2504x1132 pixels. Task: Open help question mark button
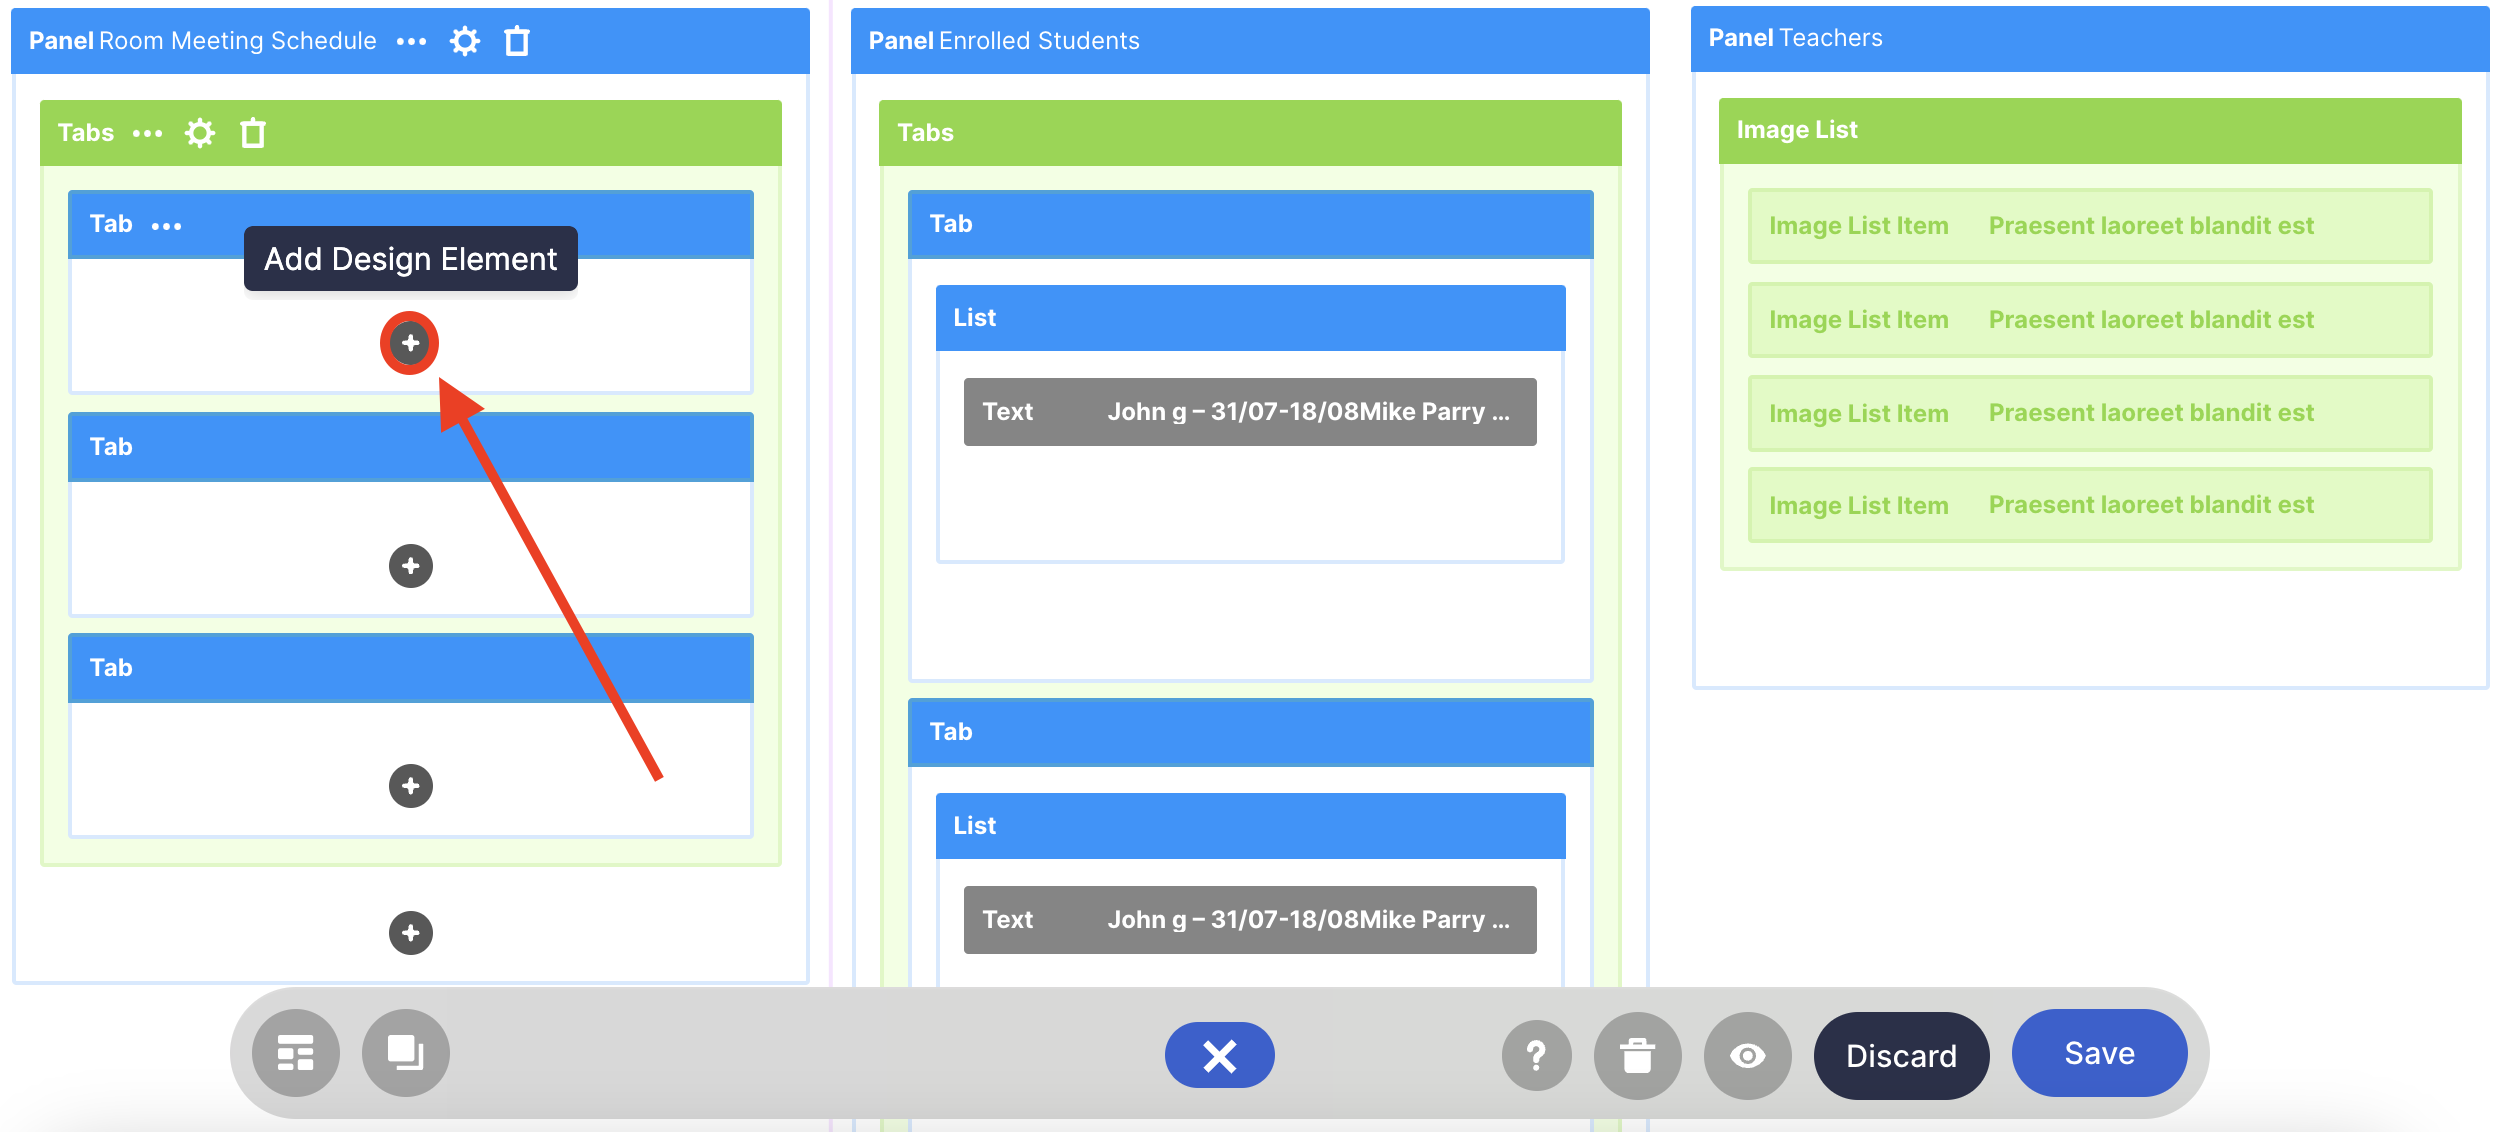point(1536,1056)
